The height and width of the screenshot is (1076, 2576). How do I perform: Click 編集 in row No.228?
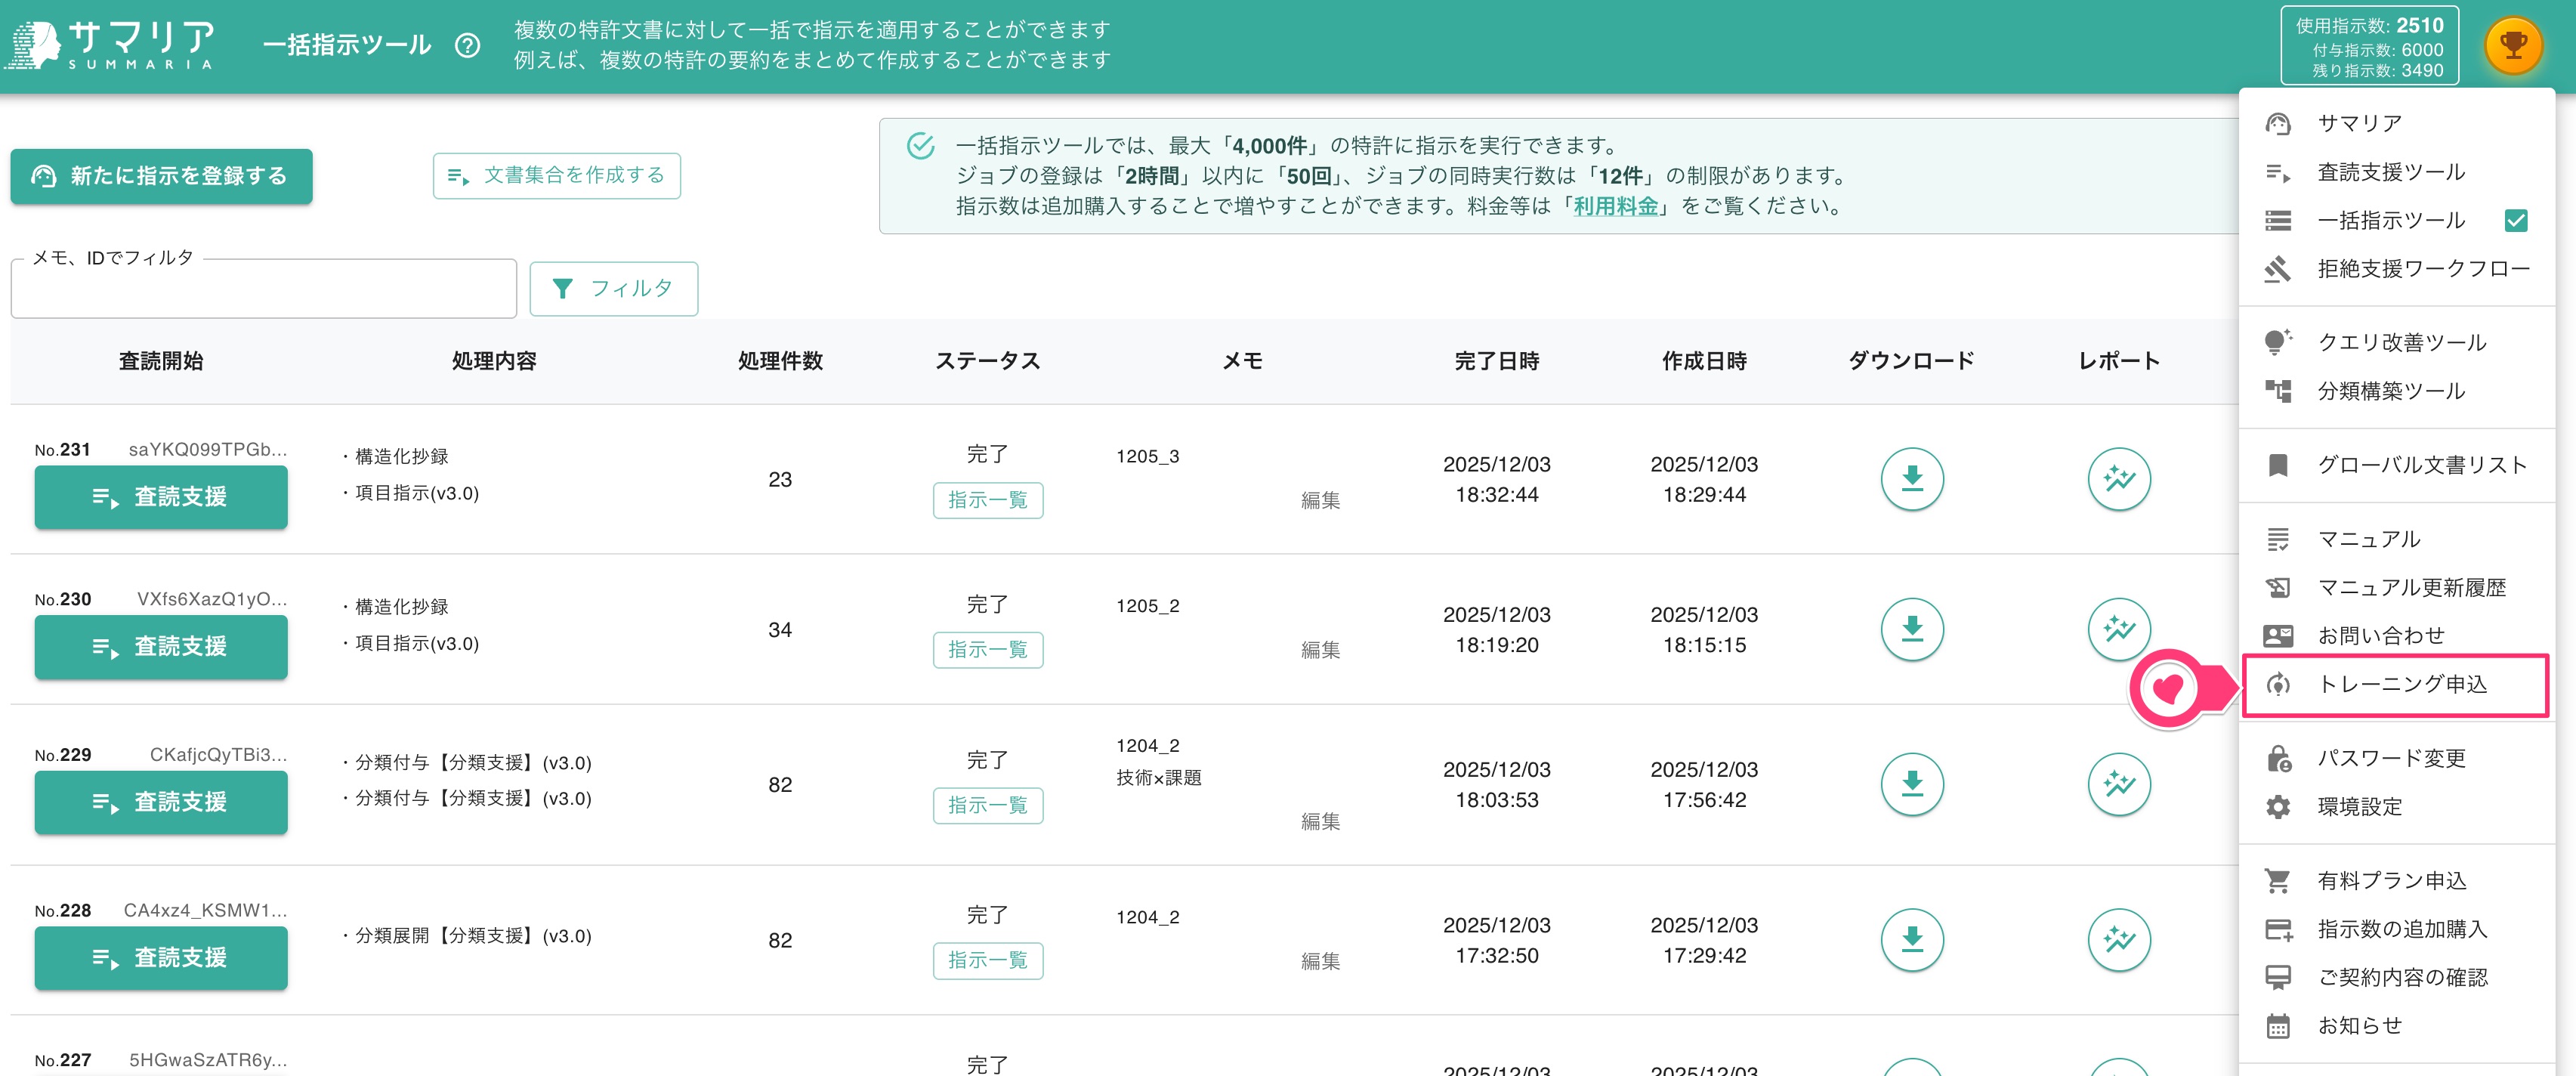(1320, 961)
